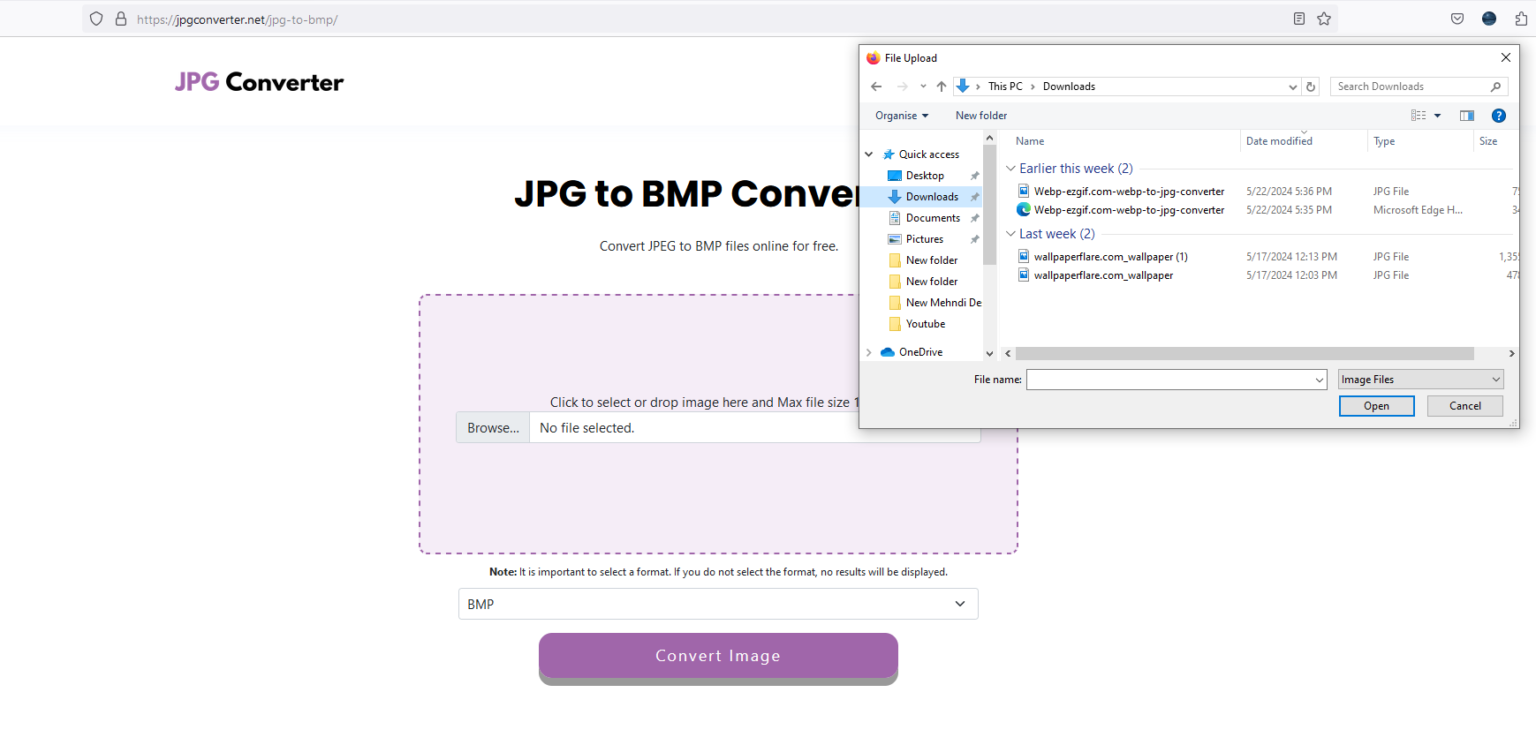Click down arrow of navigation pane scrollbar
Viewport: 1536px width, 730px height.
pyautogui.click(x=990, y=353)
